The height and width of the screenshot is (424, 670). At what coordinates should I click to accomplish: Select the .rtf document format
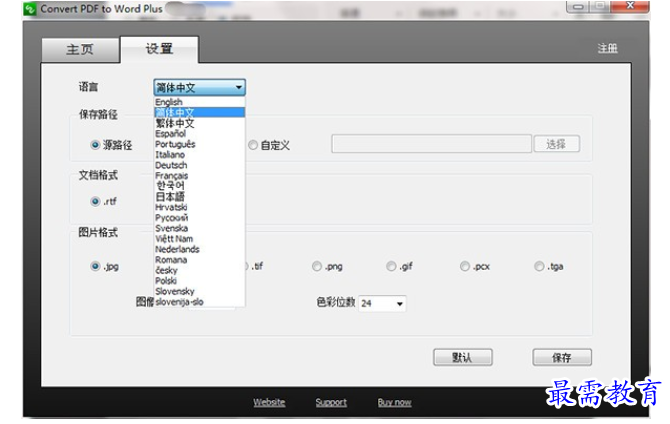(x=95, y=201)
